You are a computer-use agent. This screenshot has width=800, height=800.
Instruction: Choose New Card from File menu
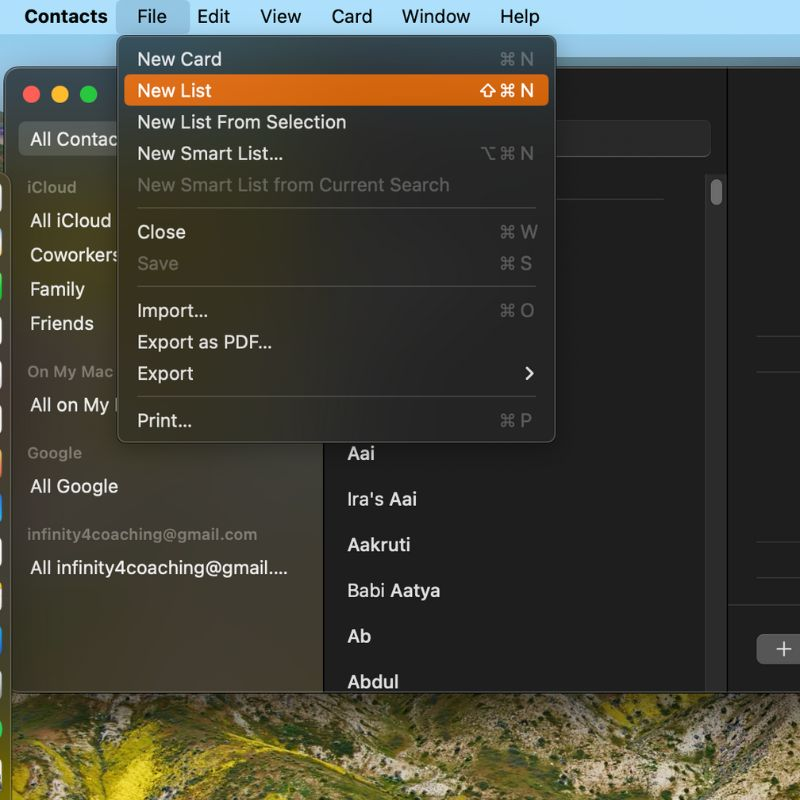pos(336,59)
